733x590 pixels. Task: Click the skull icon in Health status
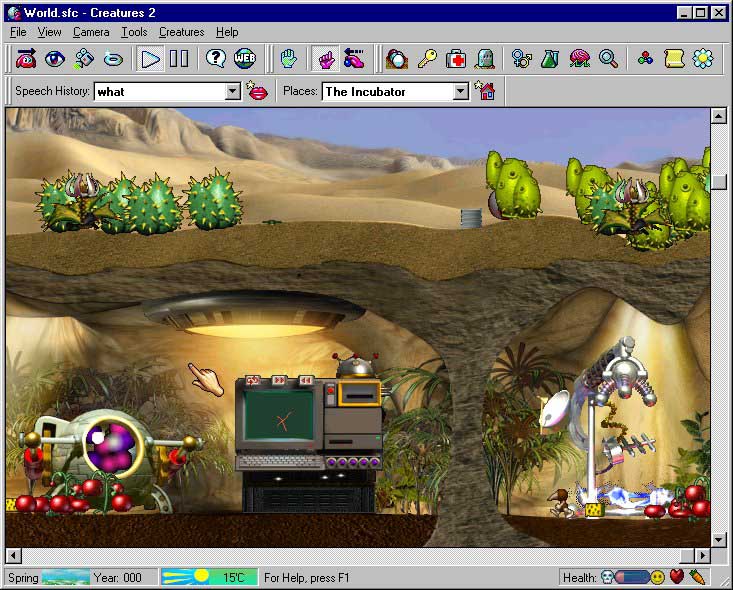(607, 577)
